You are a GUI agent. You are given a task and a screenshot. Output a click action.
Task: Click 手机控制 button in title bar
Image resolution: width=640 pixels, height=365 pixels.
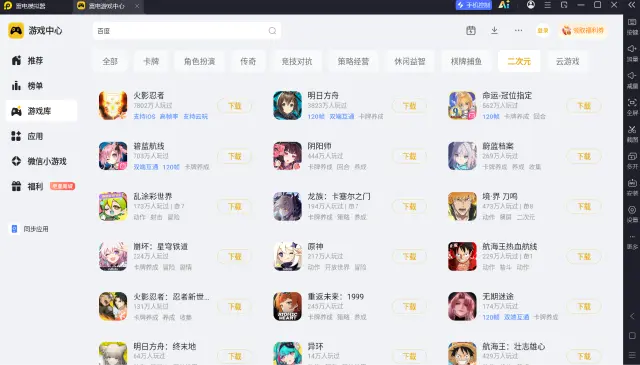[x=474, y=5]
